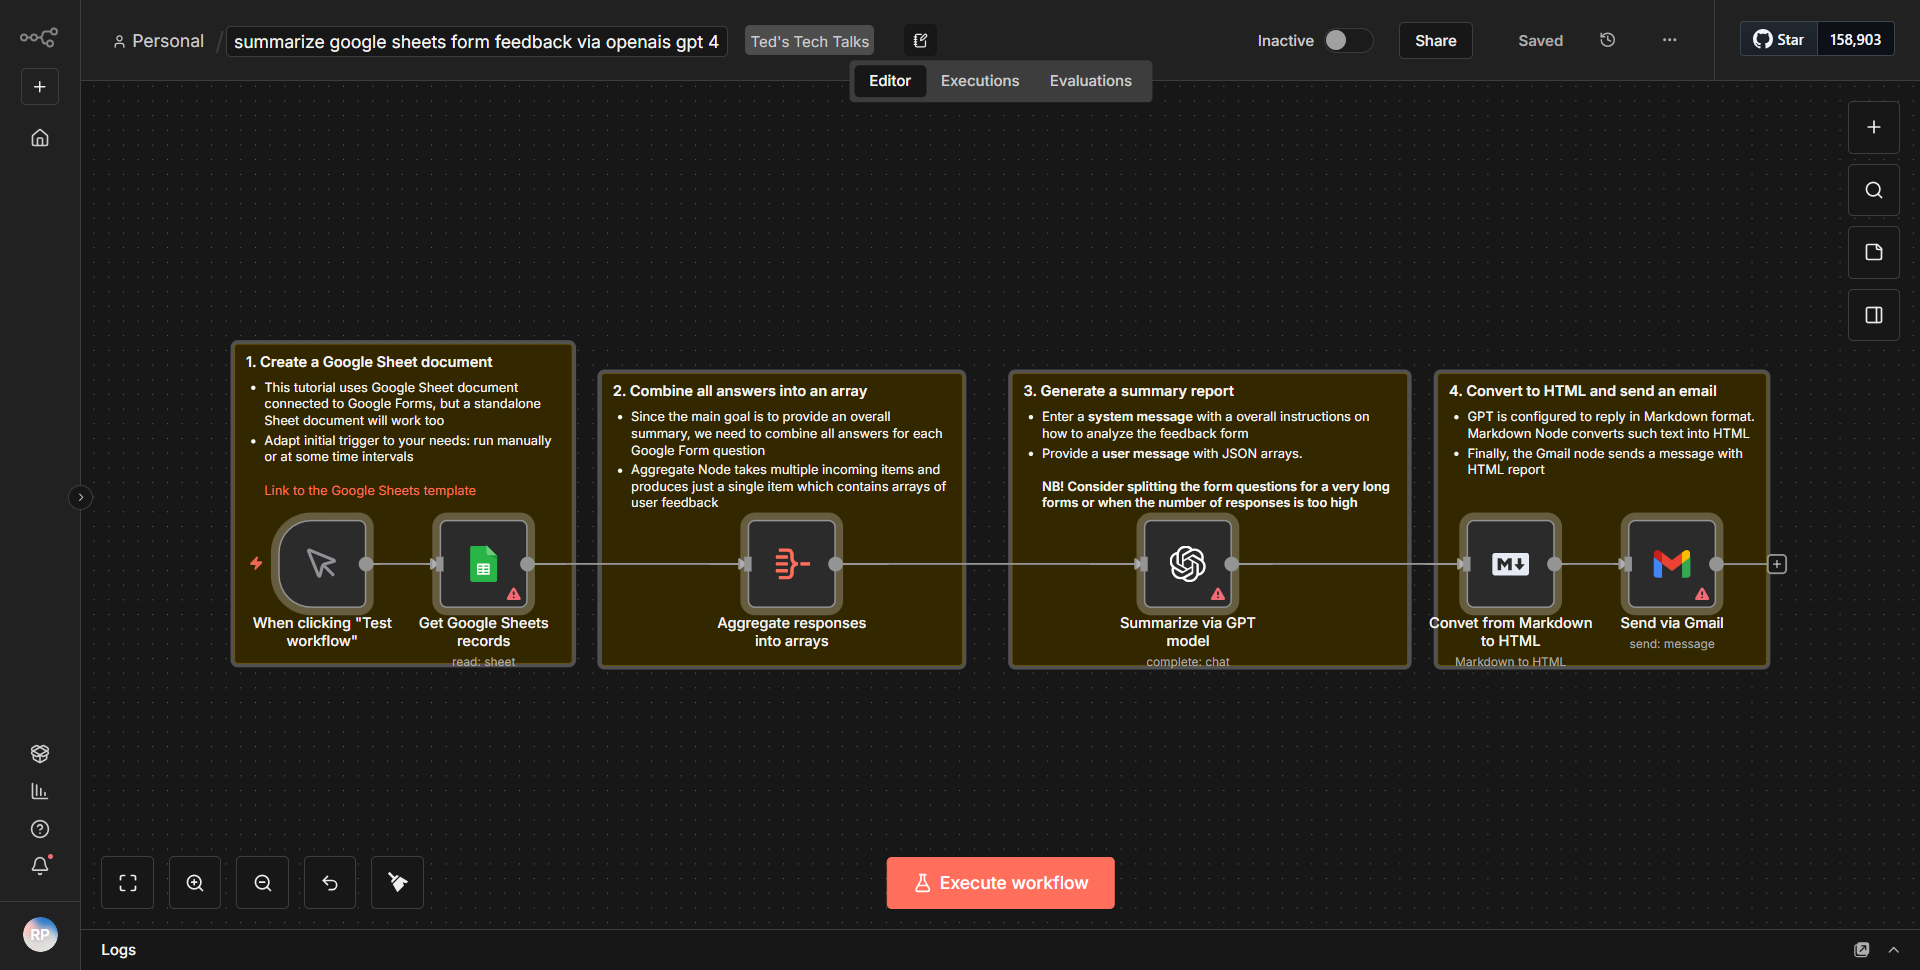Viewport: 1920px width, 970px height.
Task: Click the trigger lightning bolt icon
Action: (x=256, y=564)
